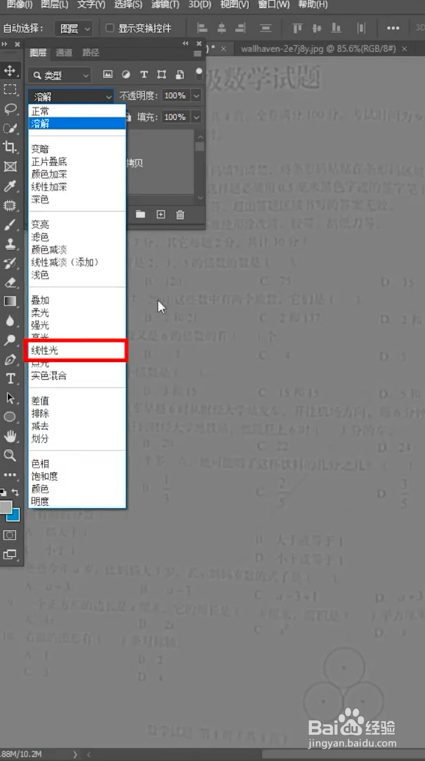Select the Brush tool
This screenshot has height=761, width=425.
[10, 225]
